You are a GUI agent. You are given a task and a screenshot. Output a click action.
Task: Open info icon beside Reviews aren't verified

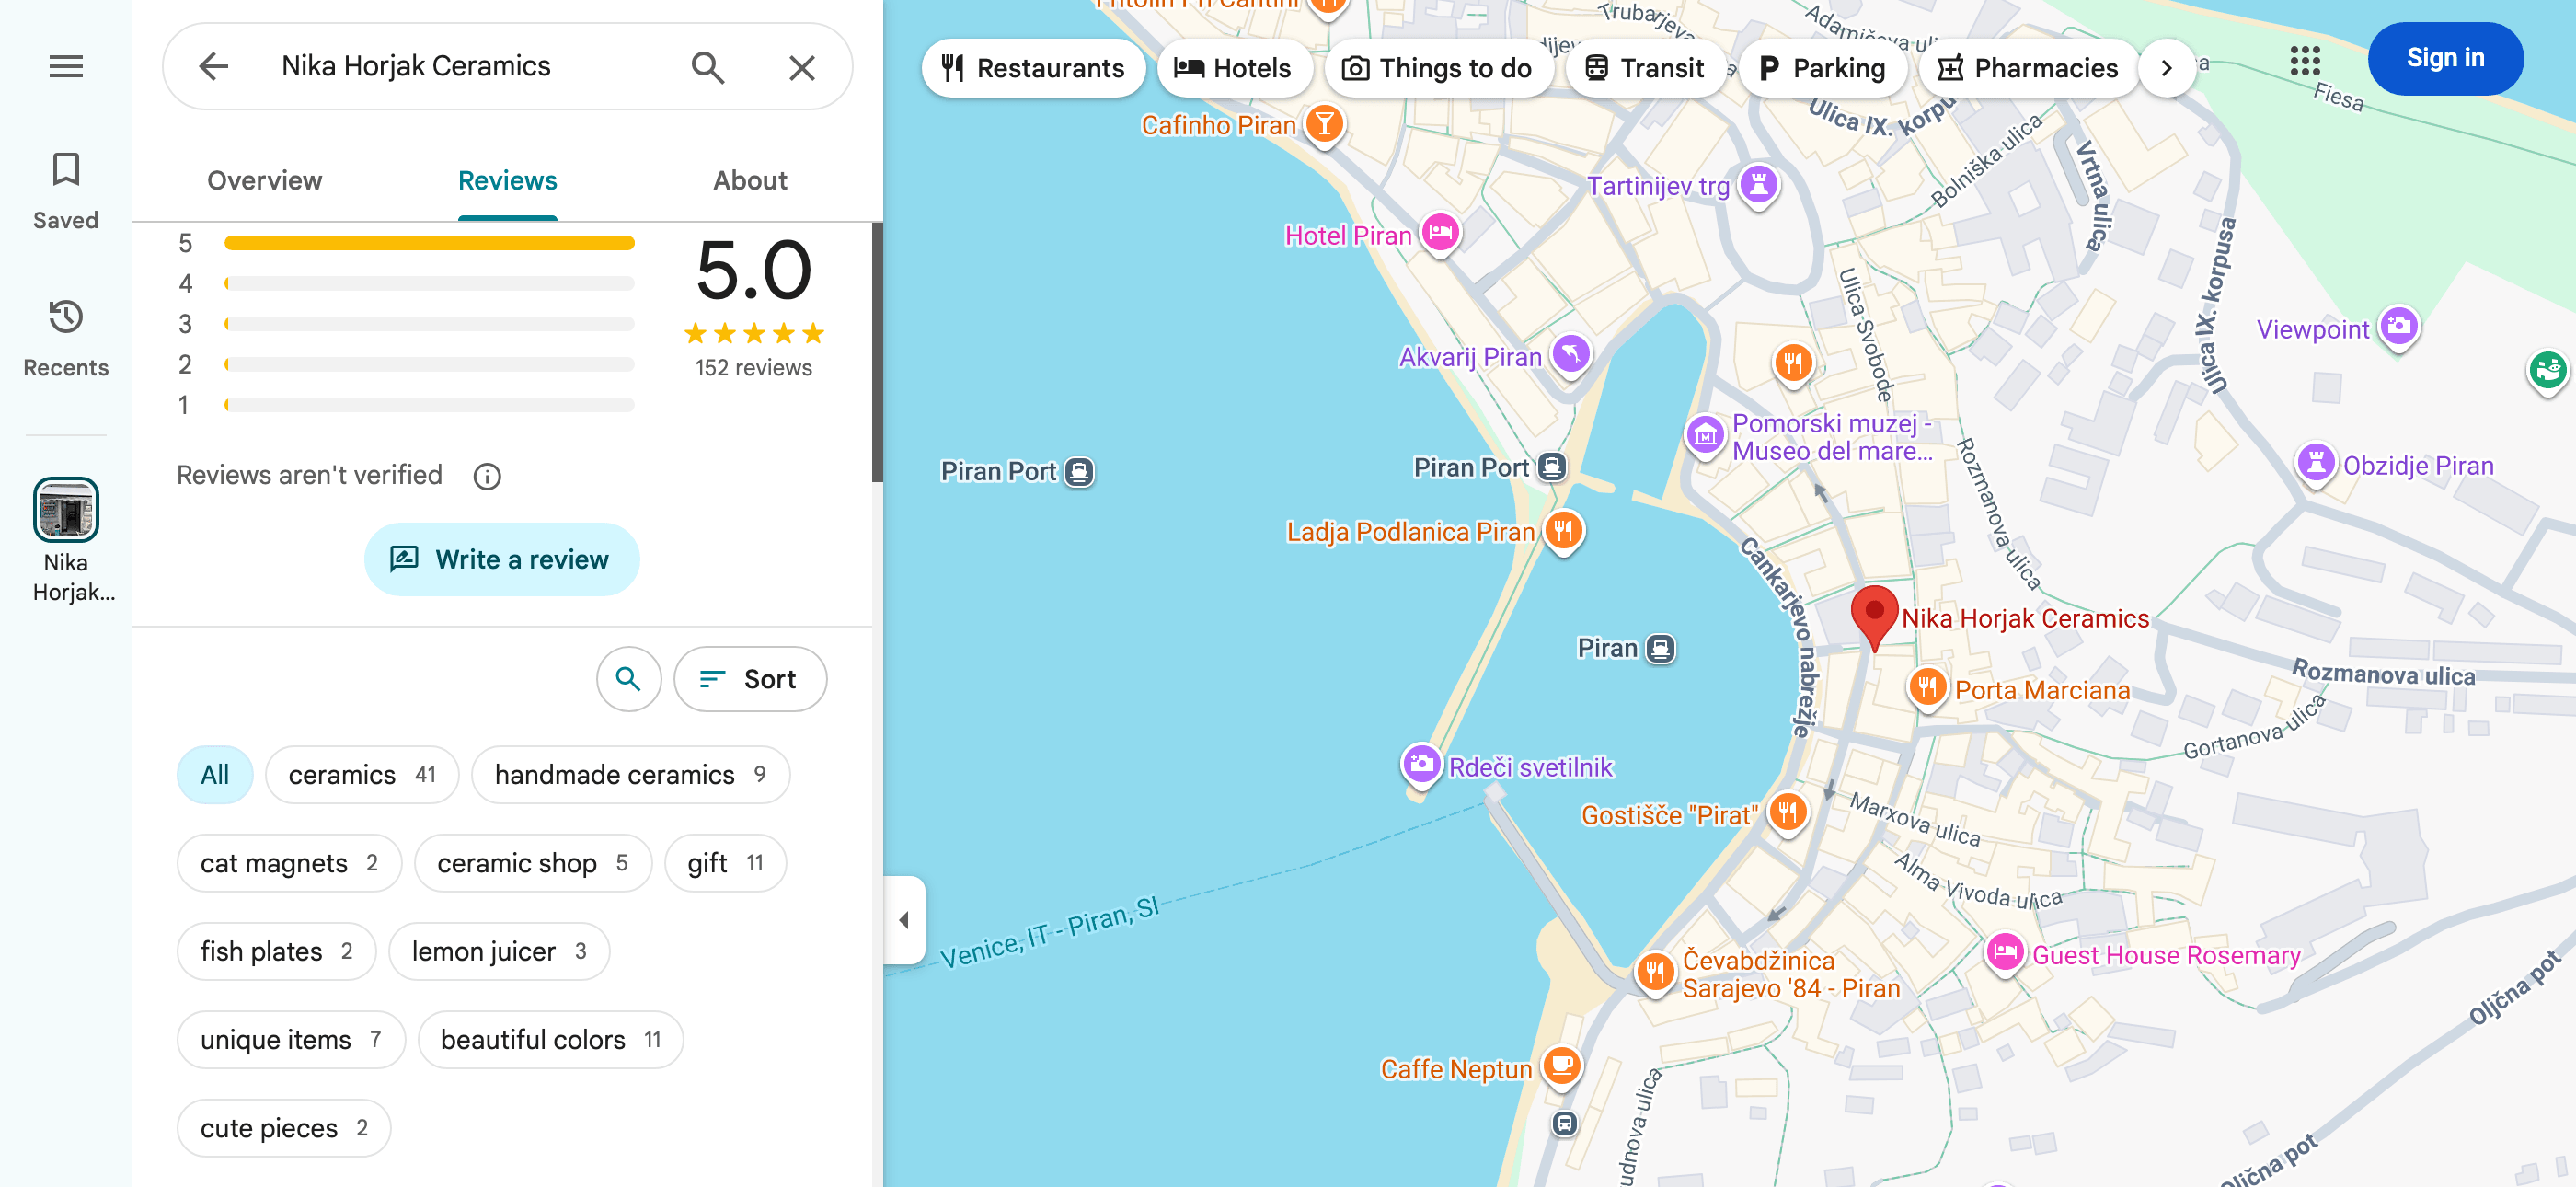pos(487,476)
